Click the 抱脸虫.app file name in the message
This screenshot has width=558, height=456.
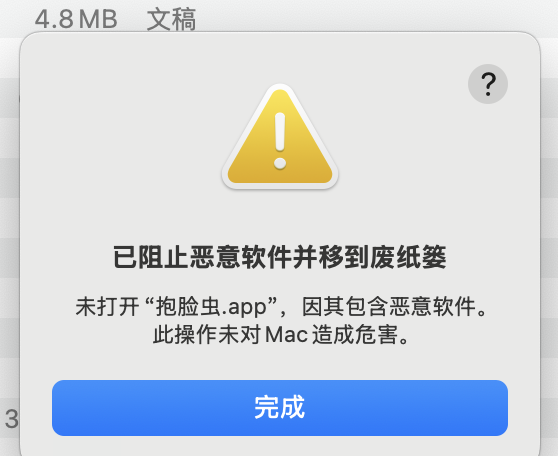click(x=211, y=307)
